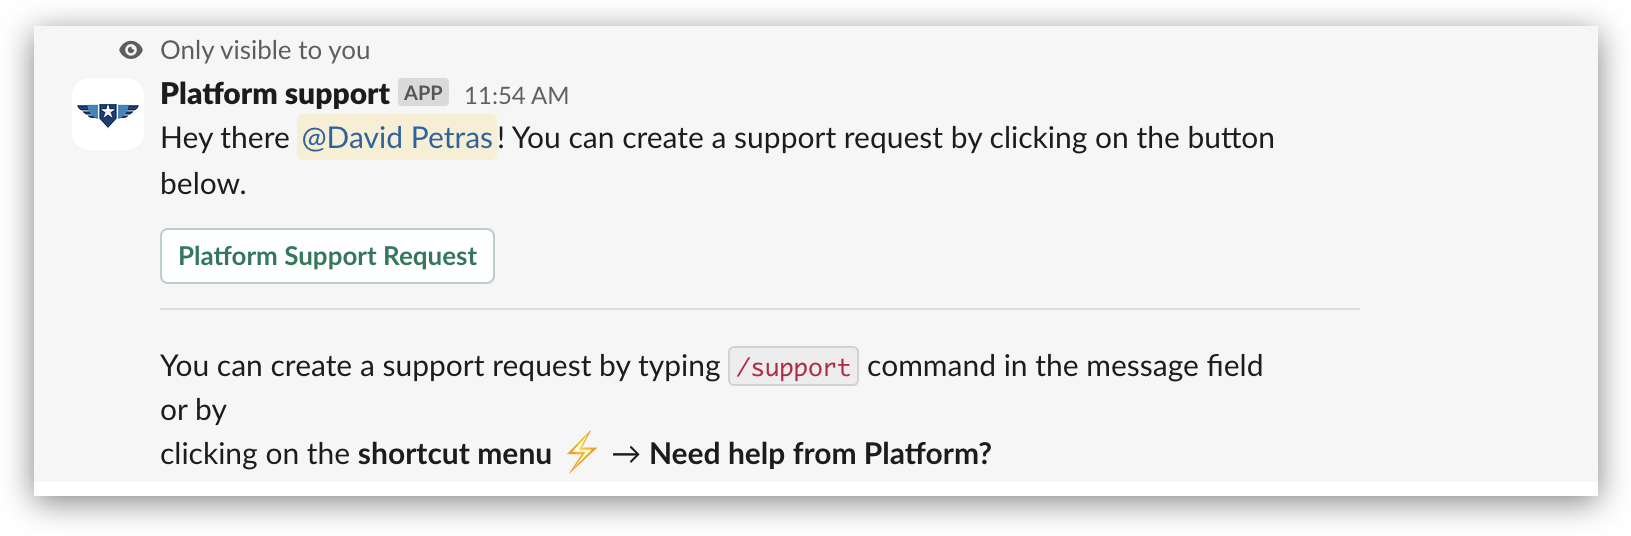Click the horizontal divider under the button

[760, 309]
